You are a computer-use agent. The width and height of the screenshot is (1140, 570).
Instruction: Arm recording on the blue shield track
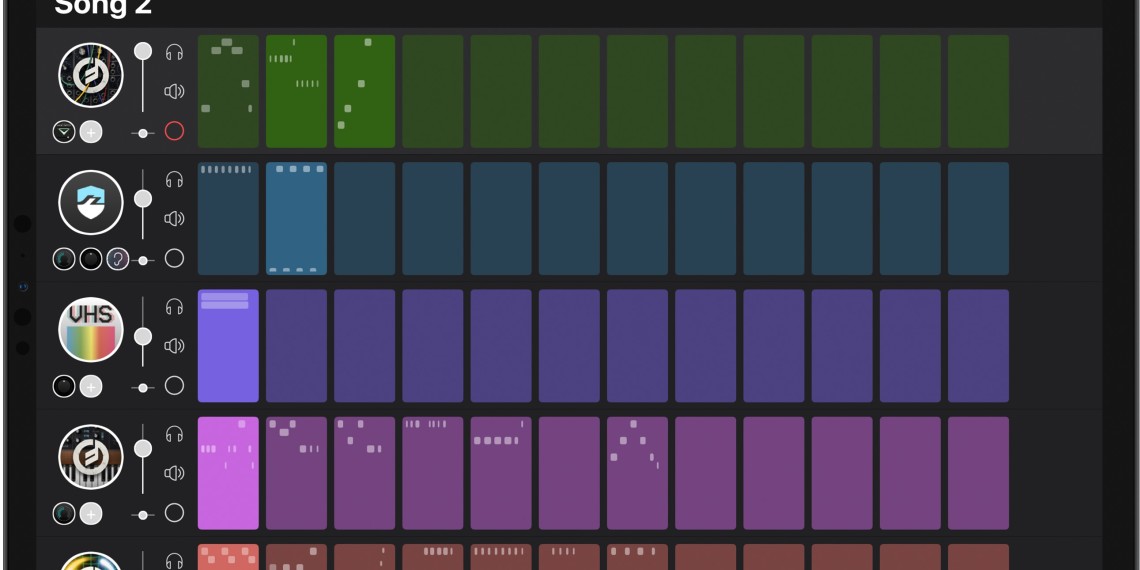coord(174,258)
